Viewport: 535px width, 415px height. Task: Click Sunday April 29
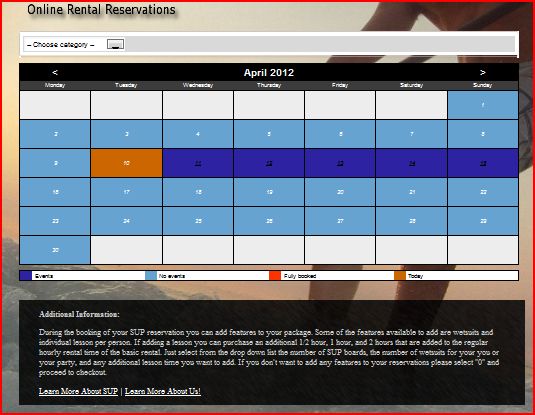(x=483, y=221)
